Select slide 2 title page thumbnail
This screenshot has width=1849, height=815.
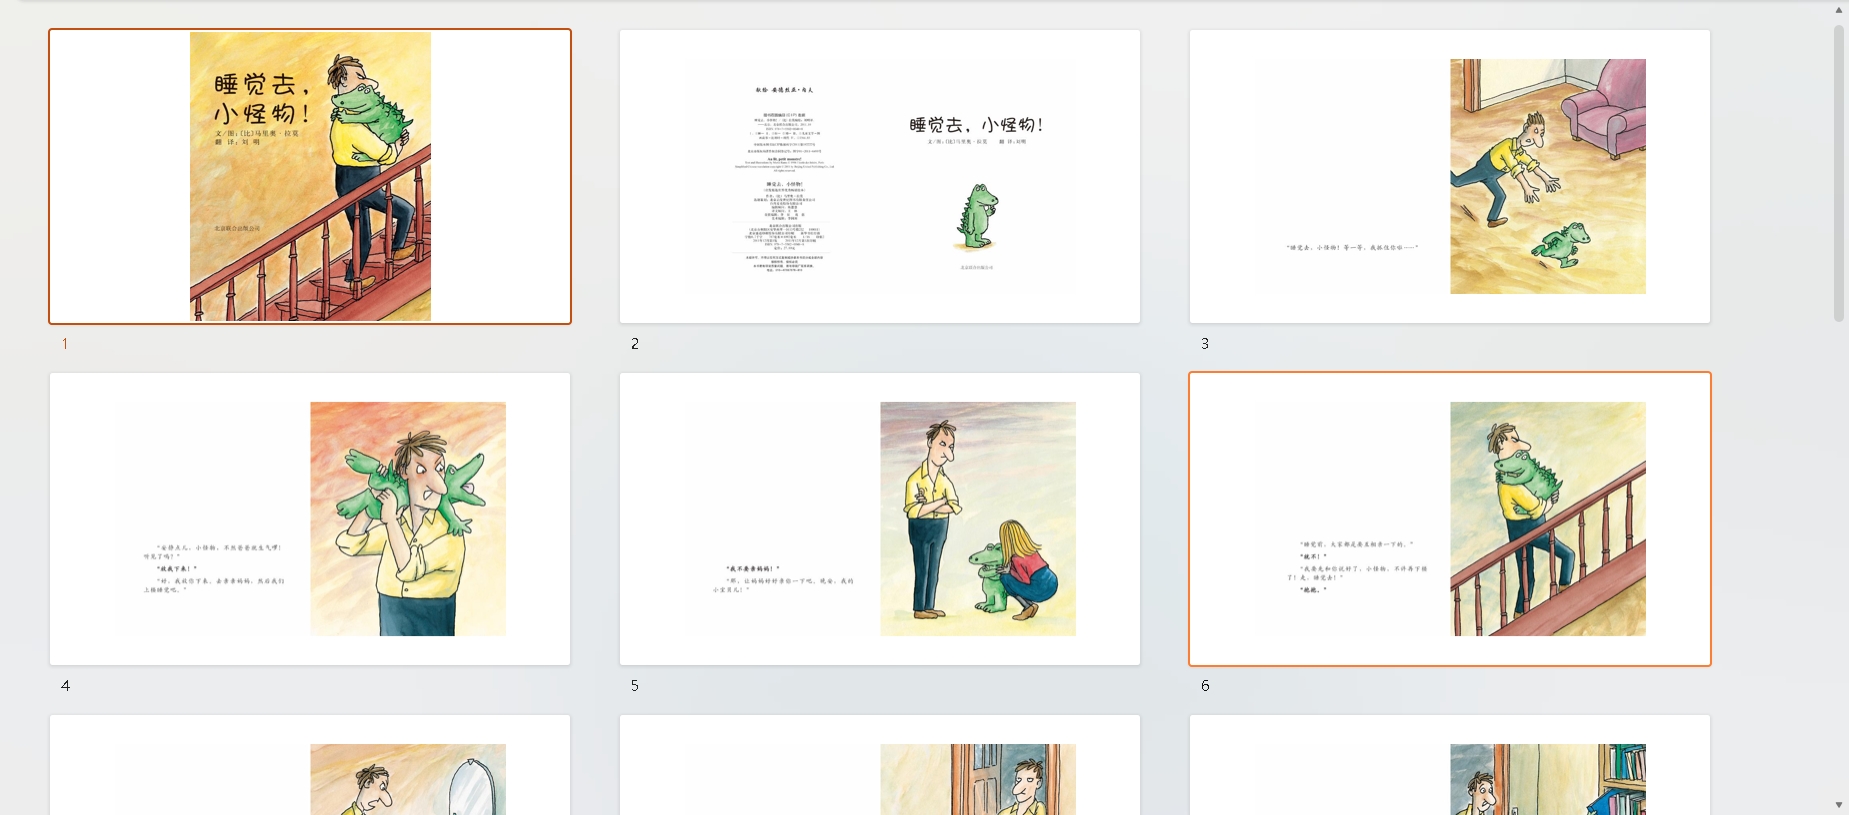click(880, 176)
